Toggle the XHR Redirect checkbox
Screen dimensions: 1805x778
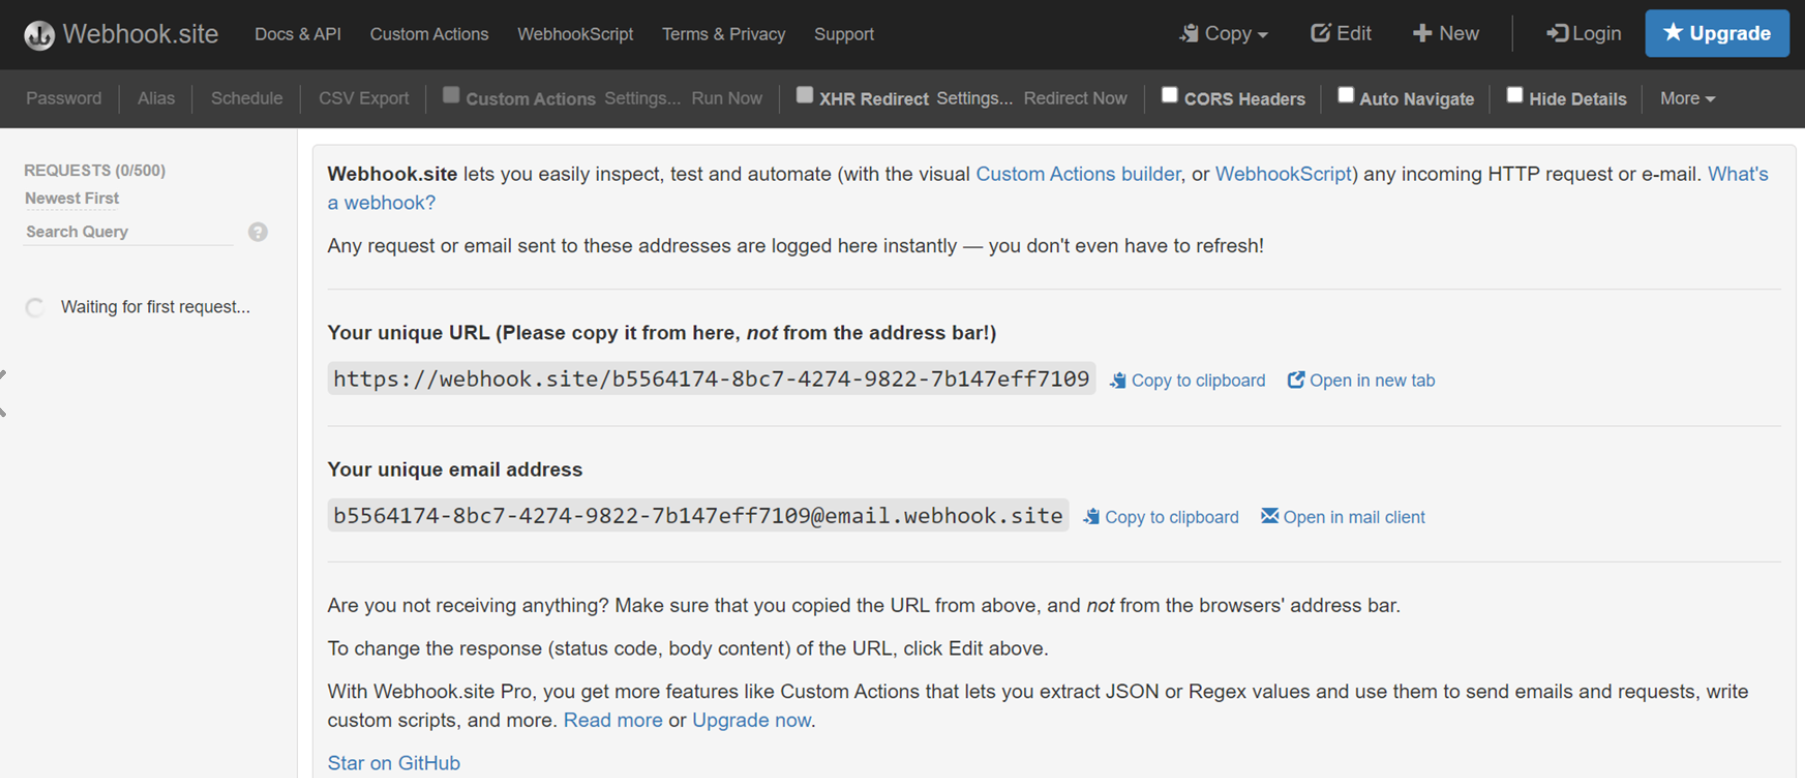pyautogui.click(x=804, y=95)
